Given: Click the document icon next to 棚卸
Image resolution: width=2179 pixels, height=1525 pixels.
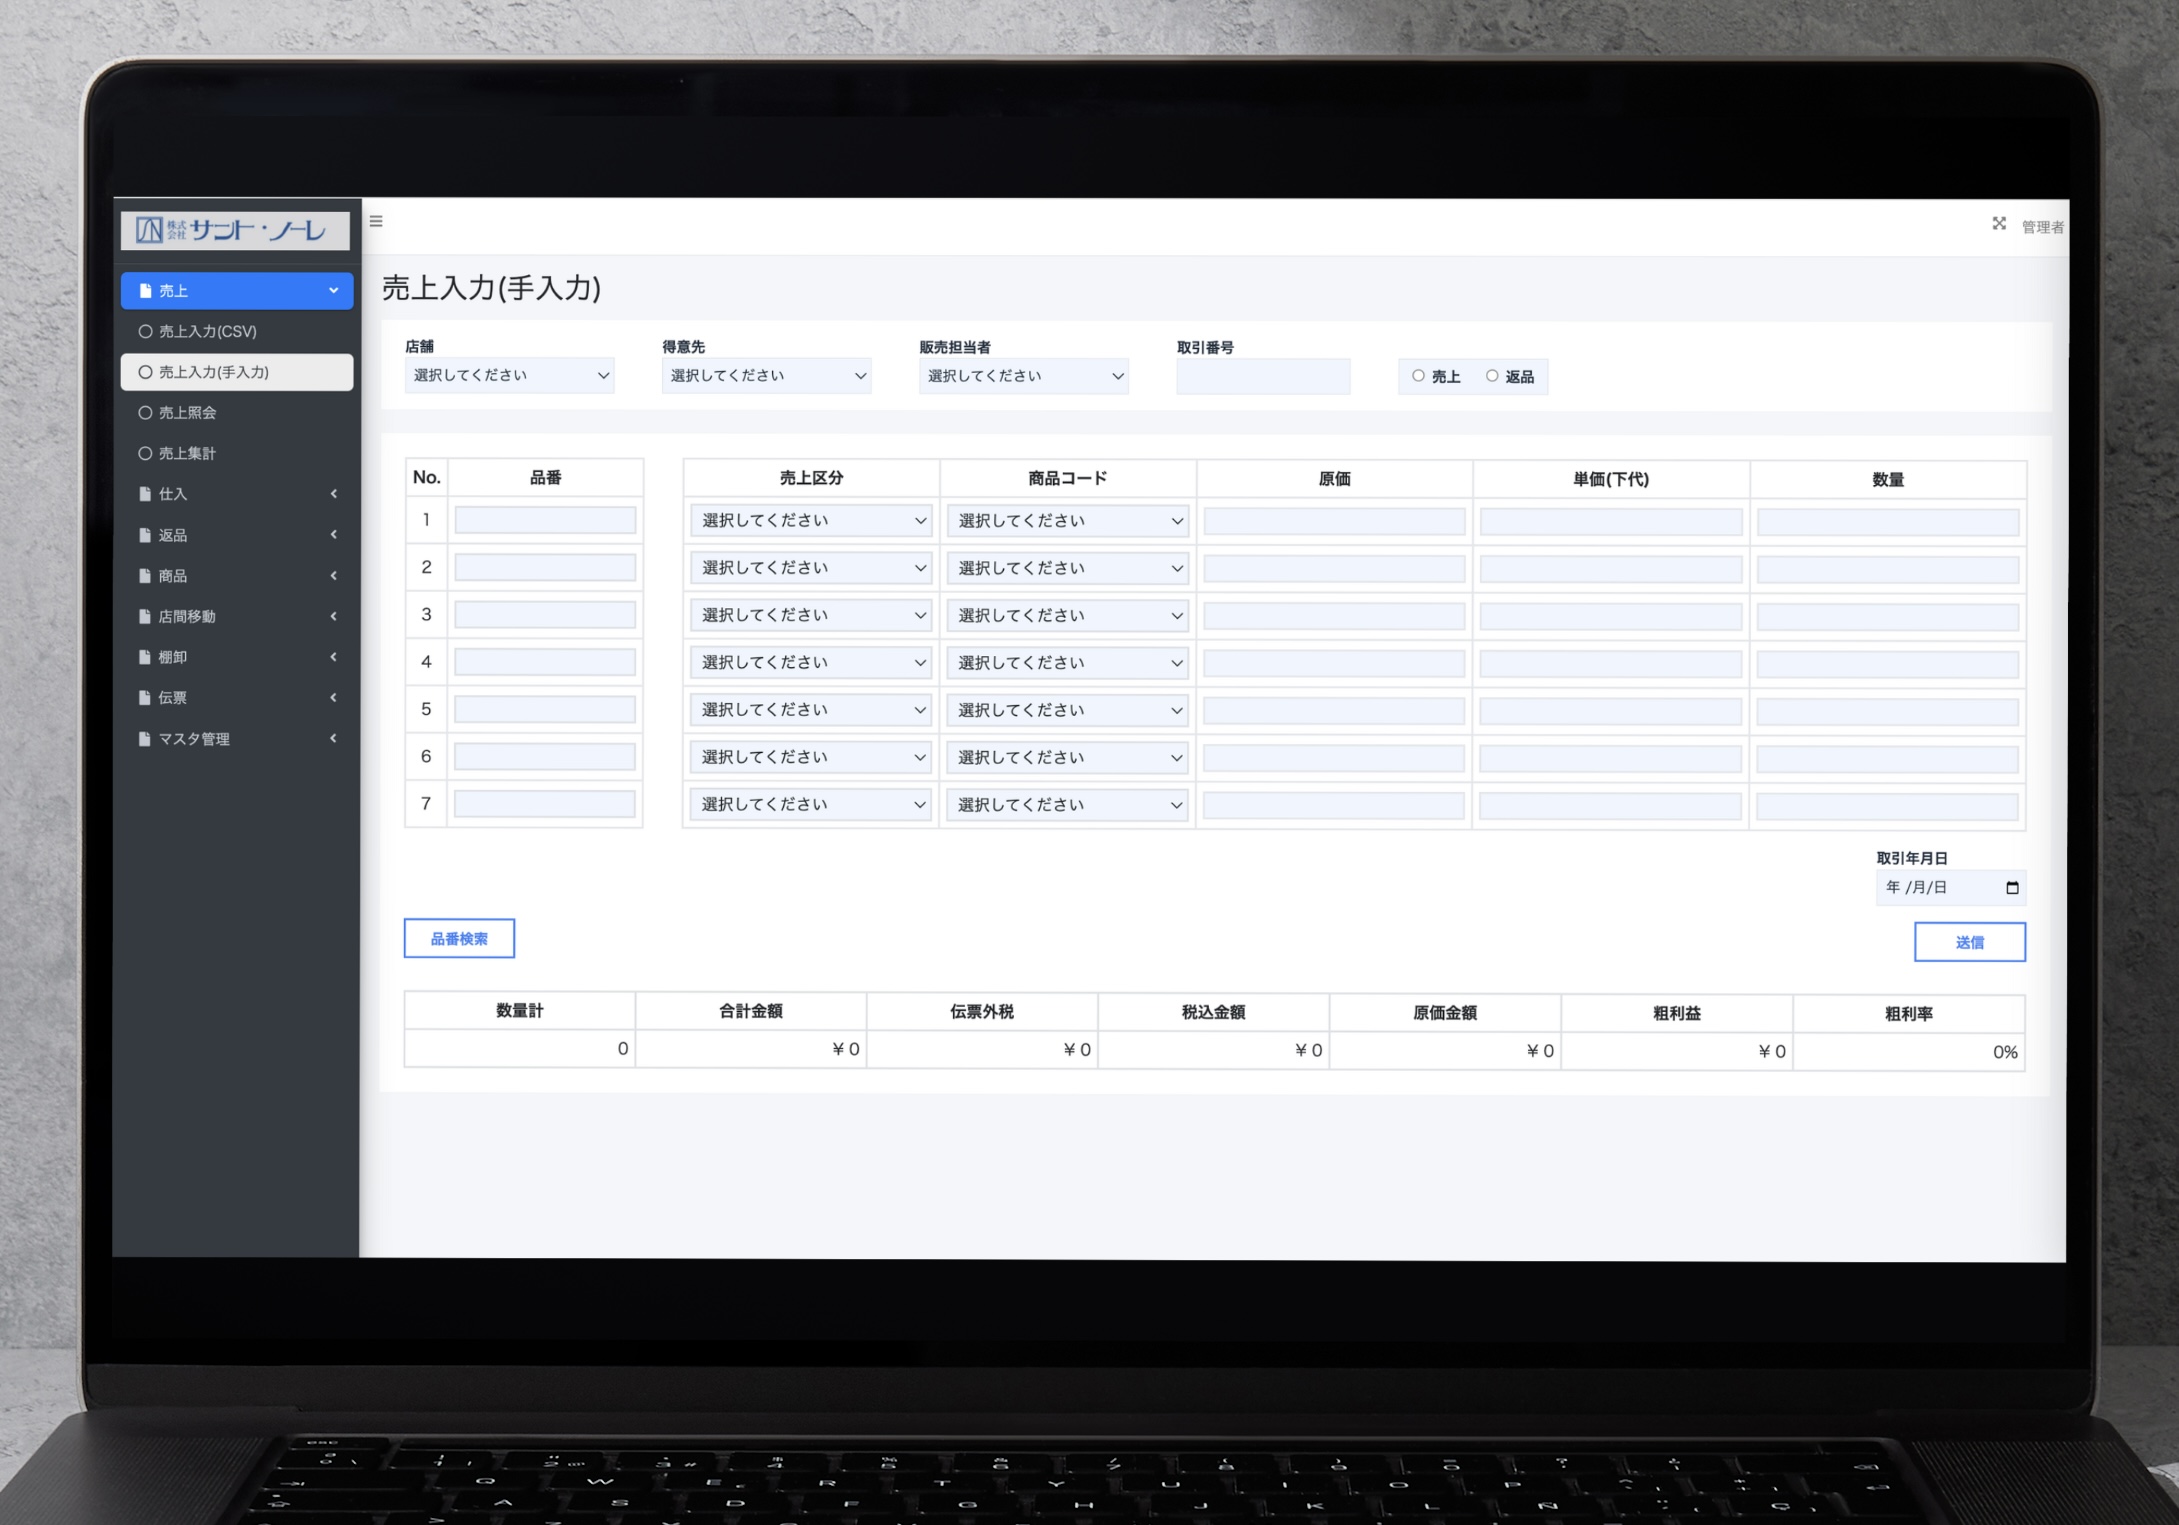Looking at the screenshot, I should (145, 657).
